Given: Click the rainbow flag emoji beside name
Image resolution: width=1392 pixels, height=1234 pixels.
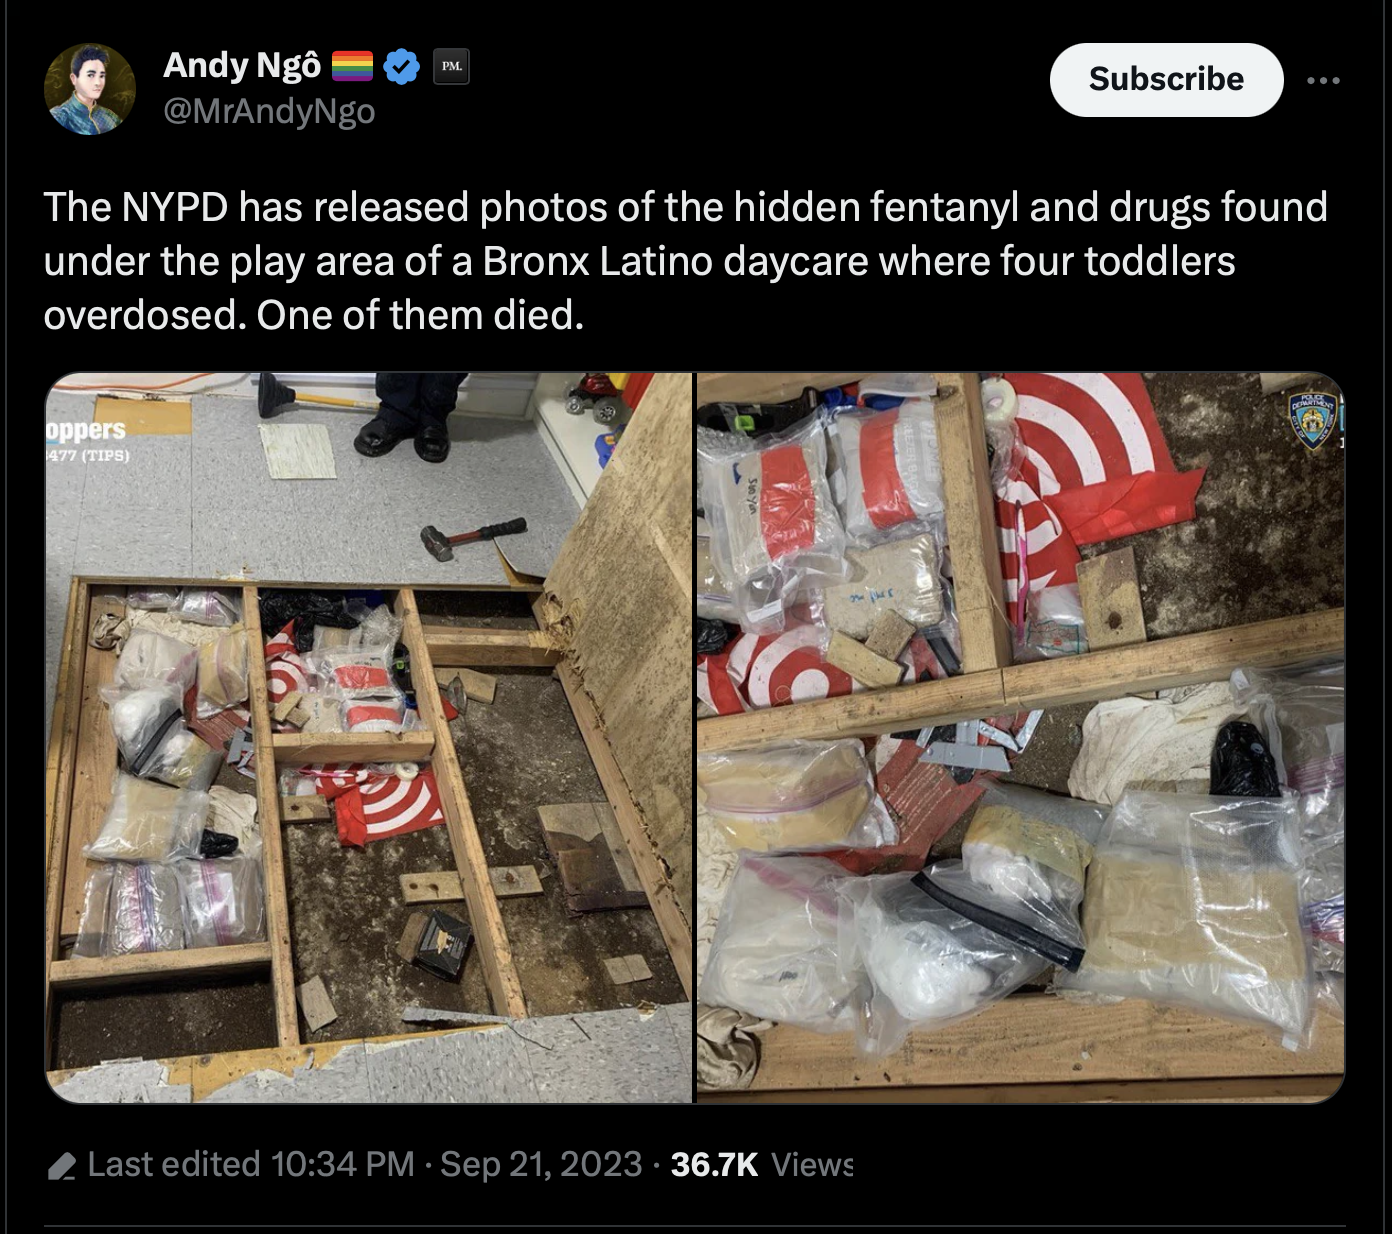Looking at the screenshot, I should [351, 66].
